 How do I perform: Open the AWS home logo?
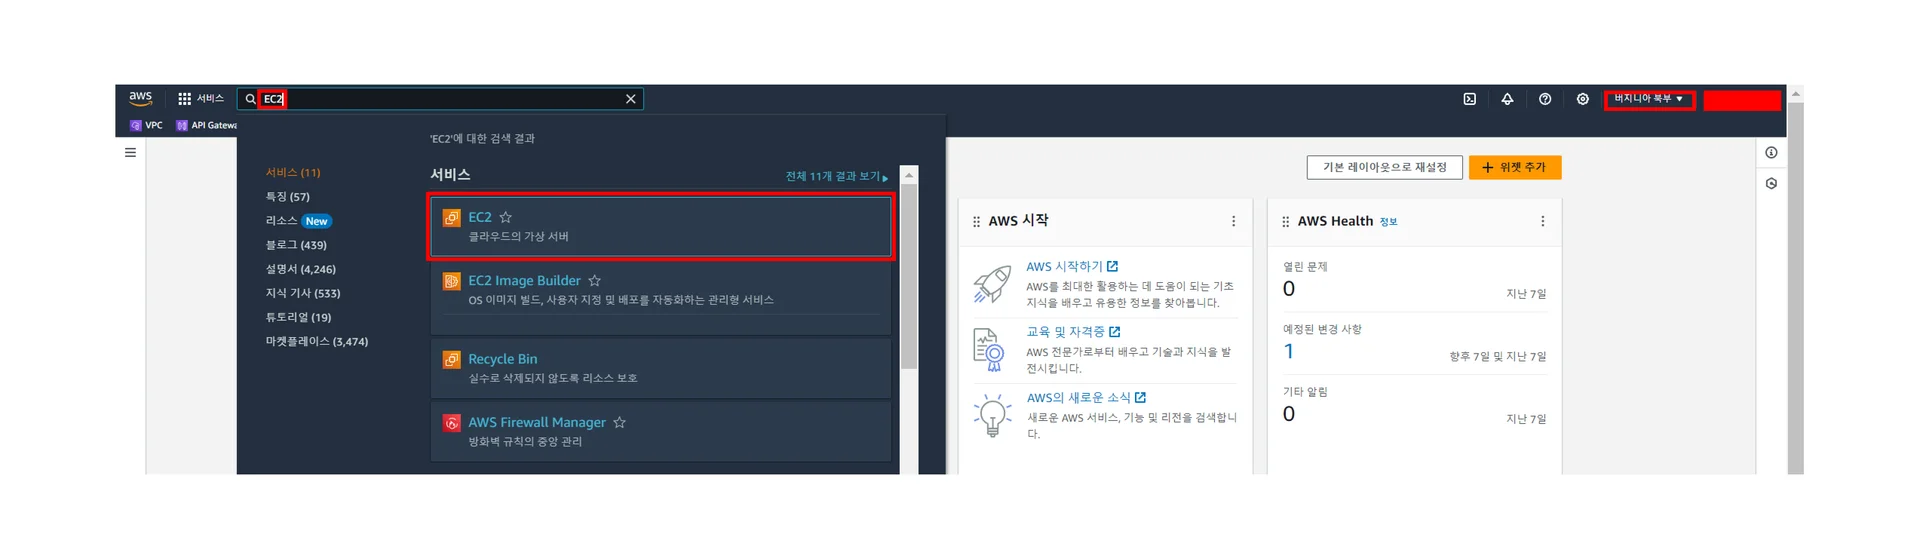click(140, 98)
